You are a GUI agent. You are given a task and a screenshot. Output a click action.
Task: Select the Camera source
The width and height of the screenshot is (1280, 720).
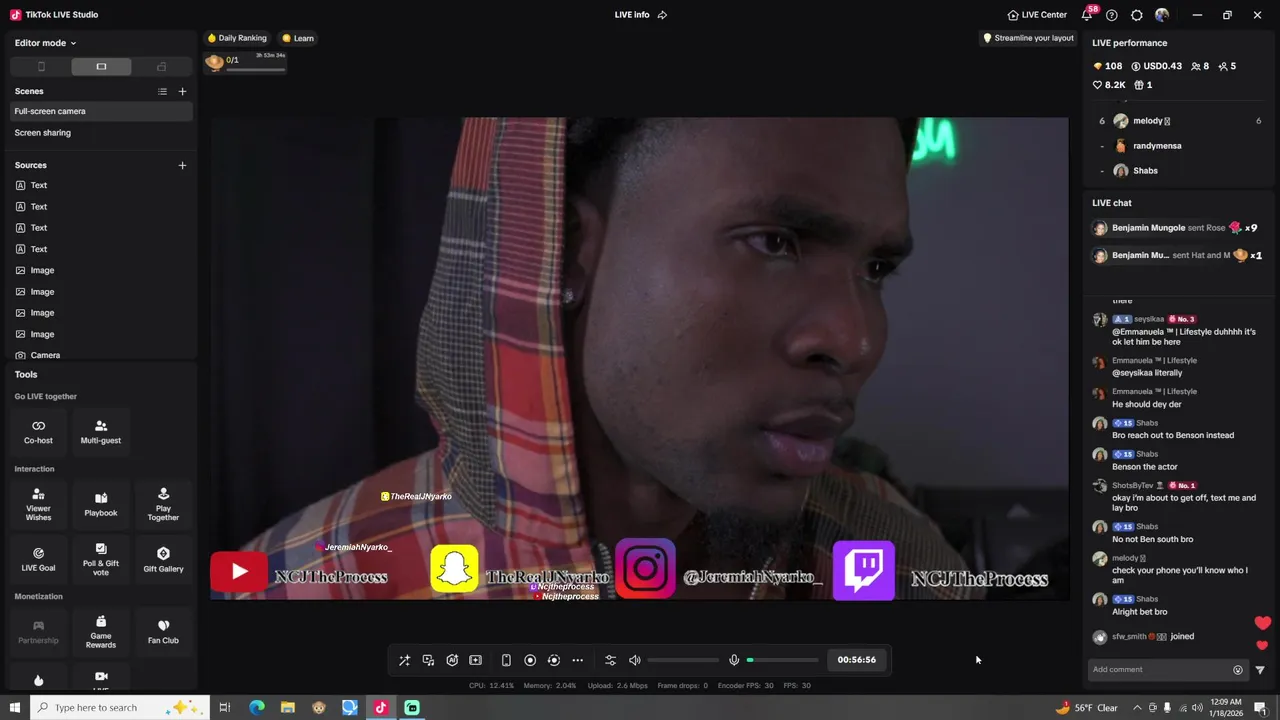(100, 355)
